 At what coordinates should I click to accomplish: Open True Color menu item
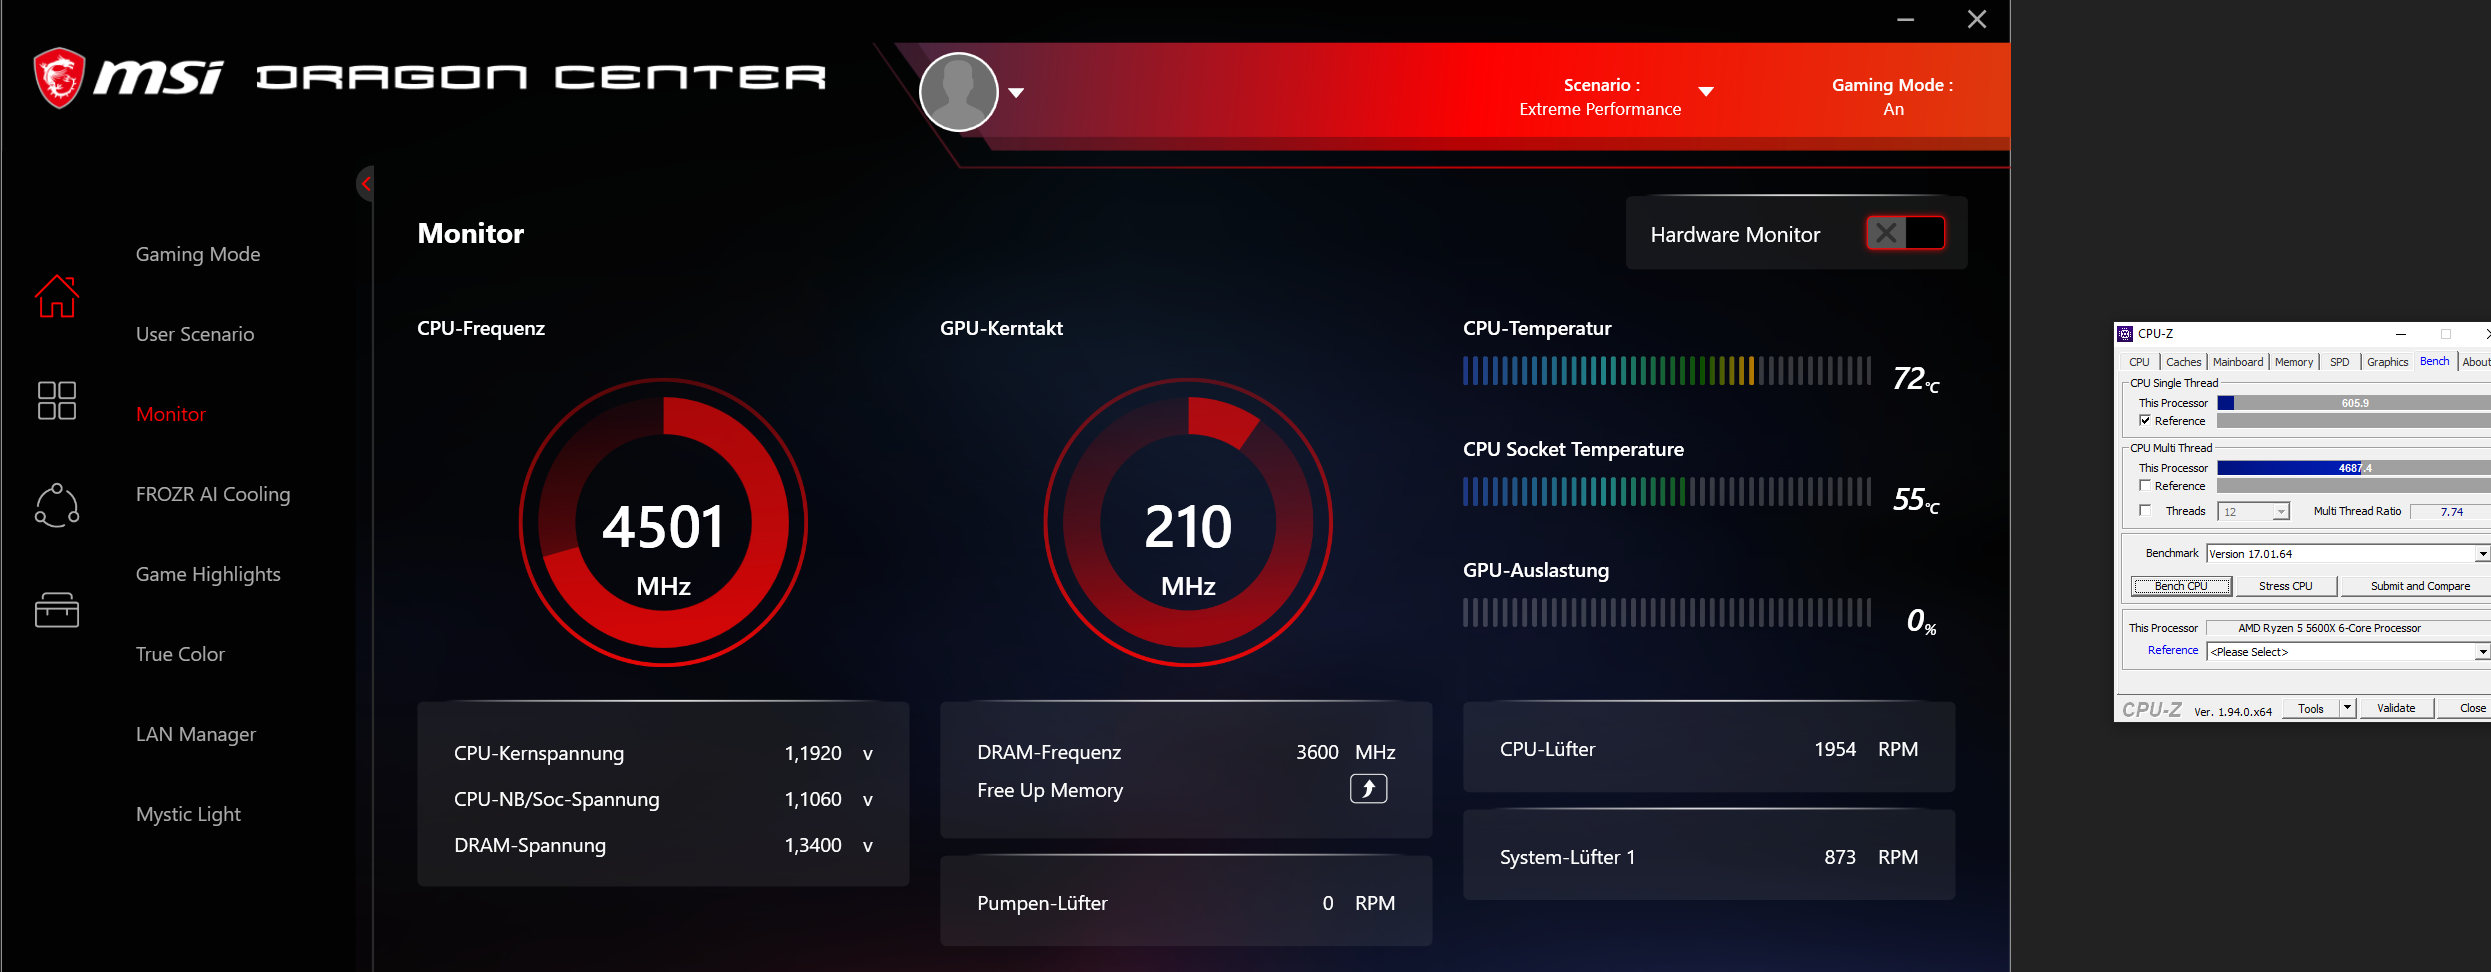pos(180,654)
